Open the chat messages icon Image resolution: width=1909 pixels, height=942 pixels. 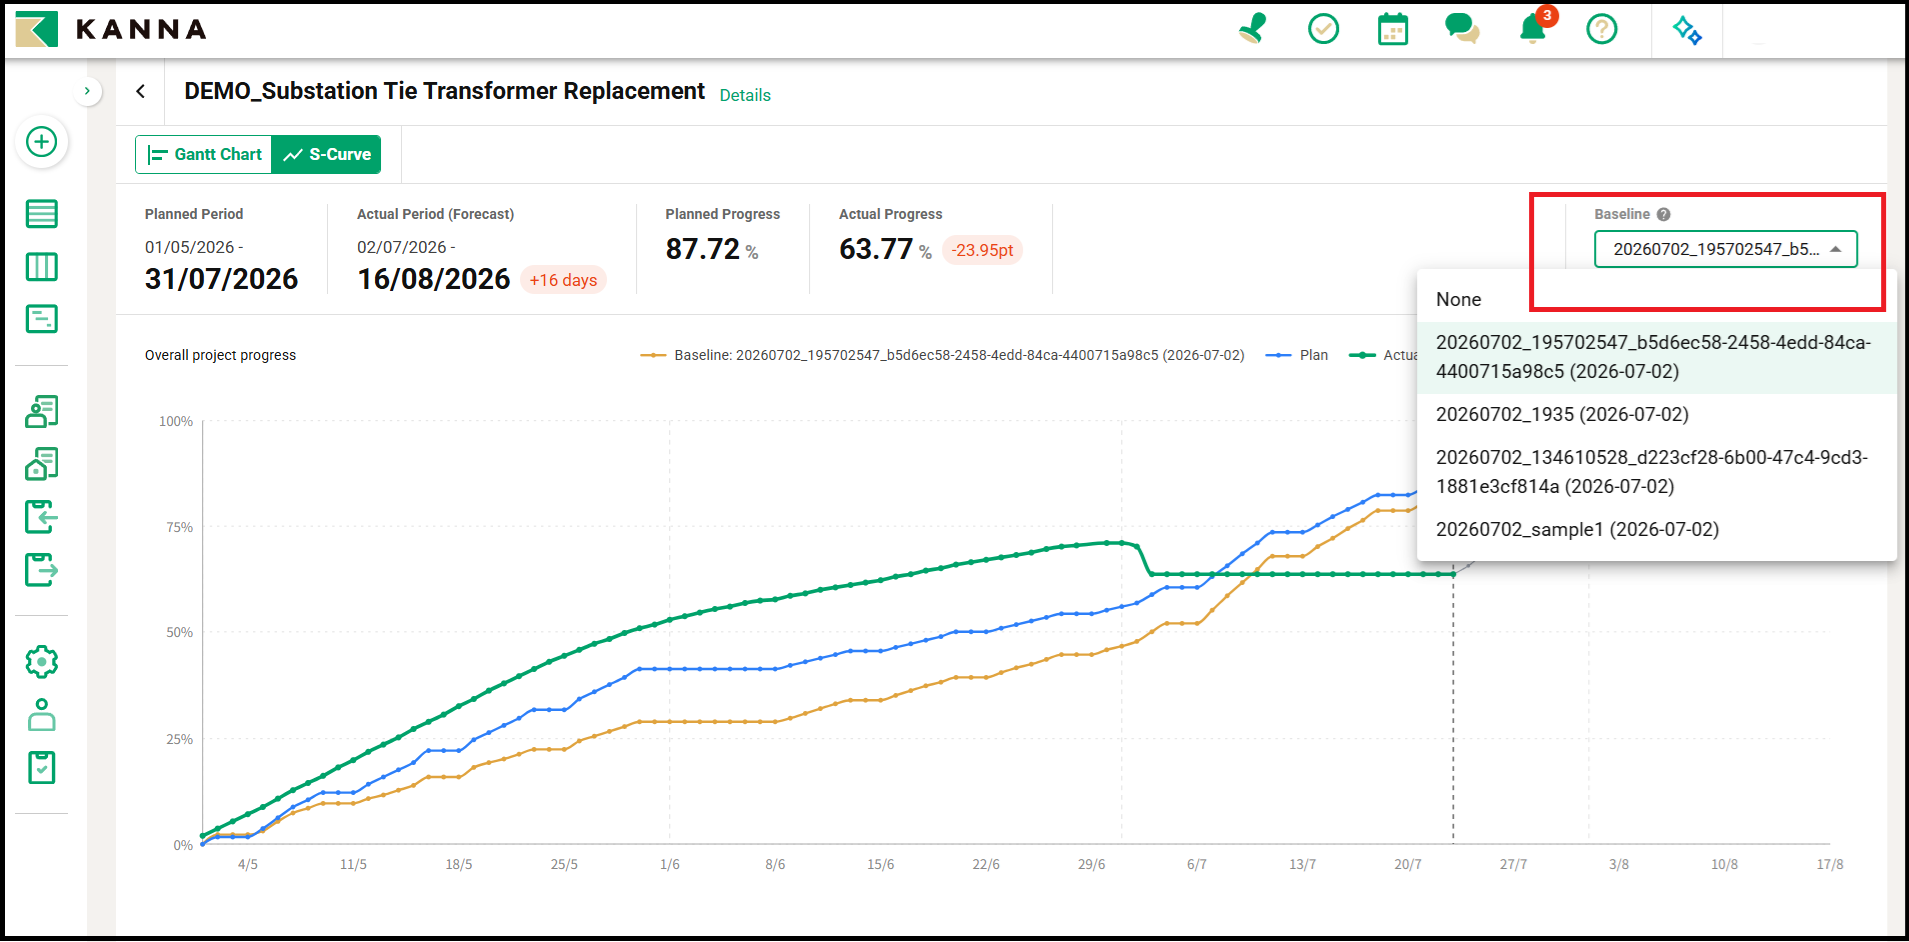click(1462, 28)
